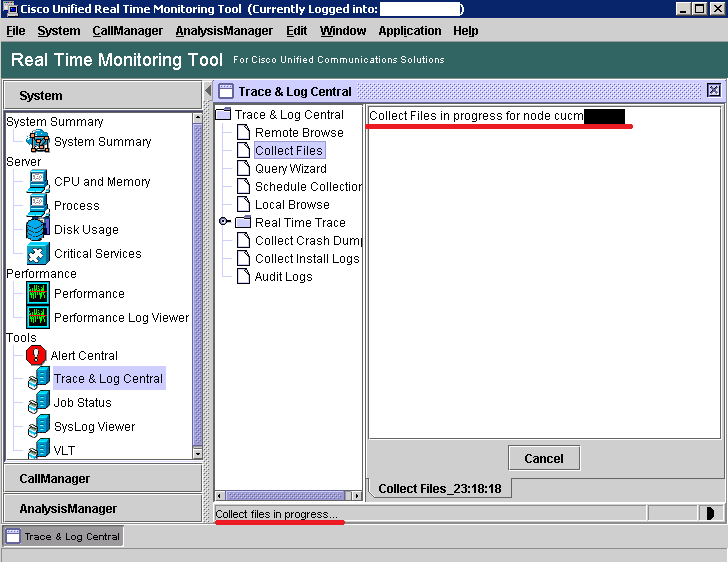Click the Trace & Log Central server icon in sidebar
728x562 pixels.
pyautogui.click(x=38, y=378)
